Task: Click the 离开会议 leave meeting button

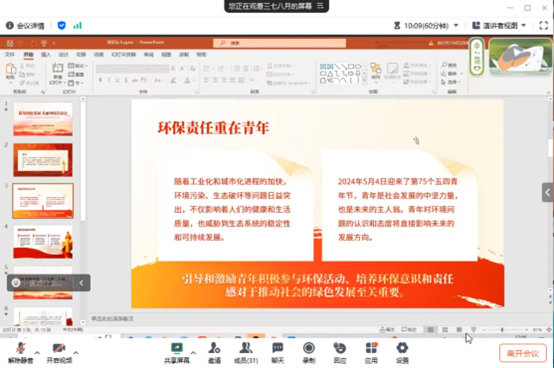Action: pyautogui.click(x=523, y=353)
